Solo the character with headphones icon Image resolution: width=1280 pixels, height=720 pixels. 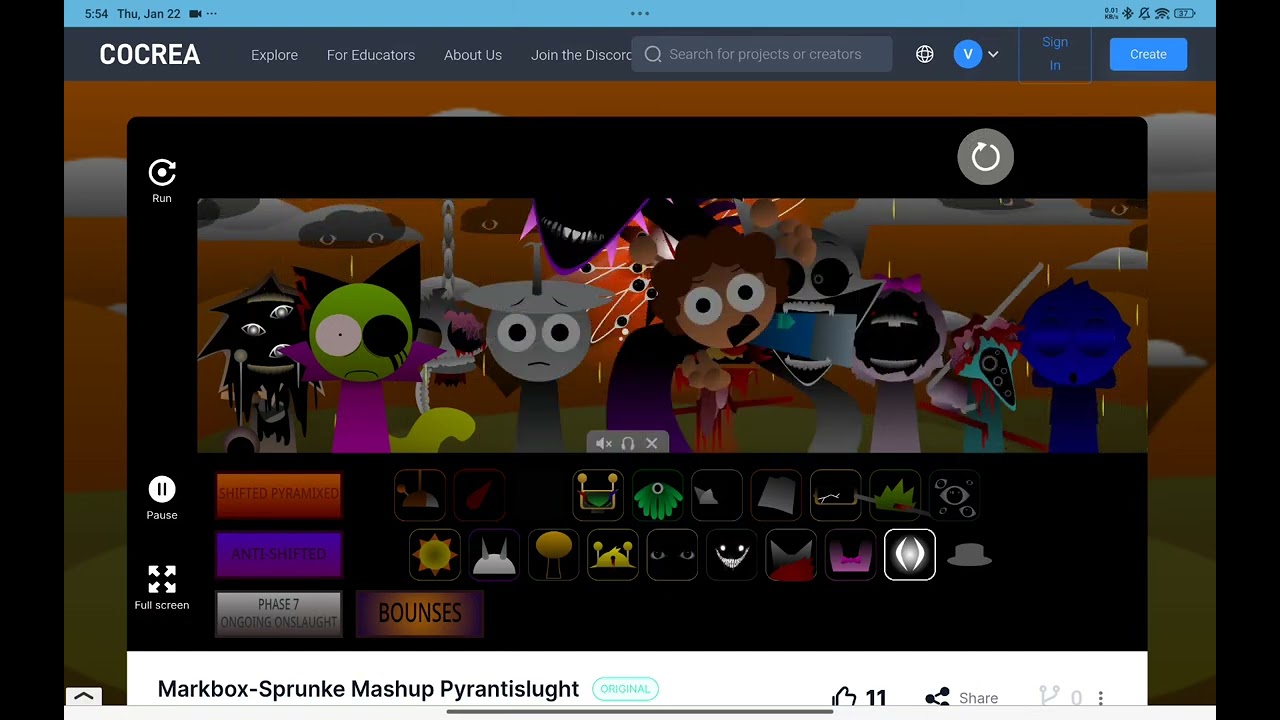point(628,443)
